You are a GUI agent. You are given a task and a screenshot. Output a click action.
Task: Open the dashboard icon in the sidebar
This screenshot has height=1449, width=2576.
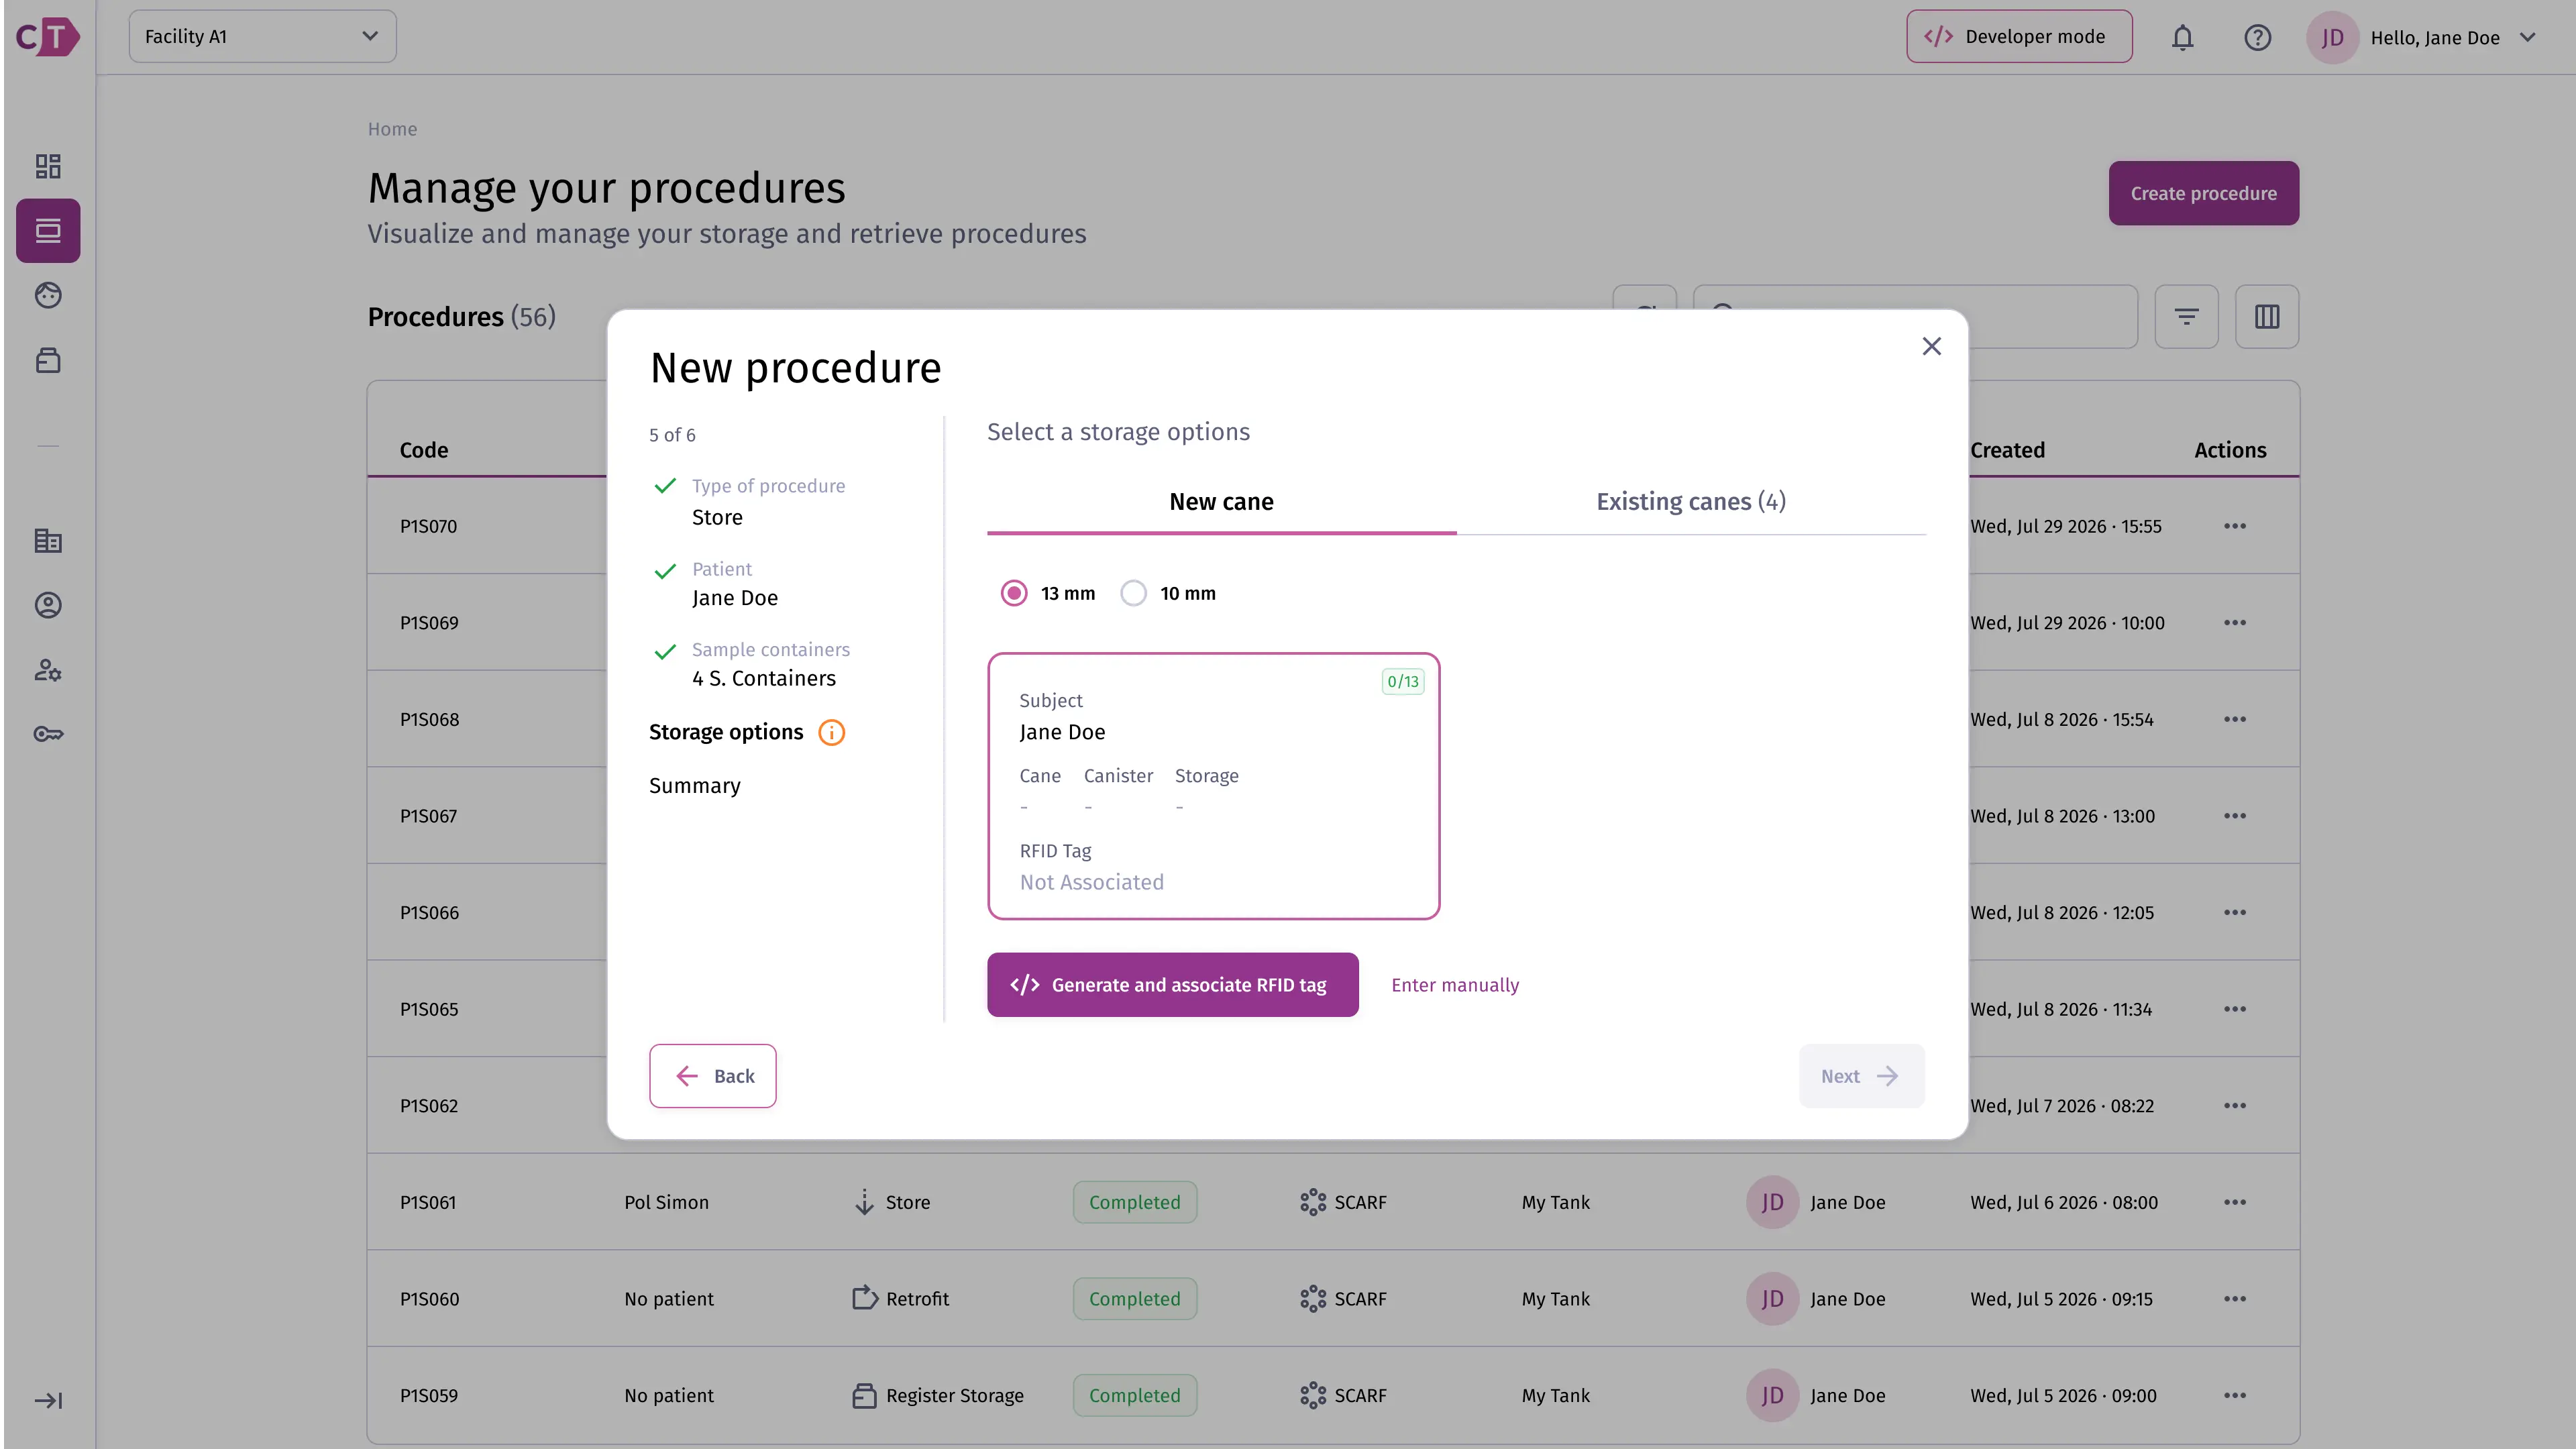click(x=48, y=166)
